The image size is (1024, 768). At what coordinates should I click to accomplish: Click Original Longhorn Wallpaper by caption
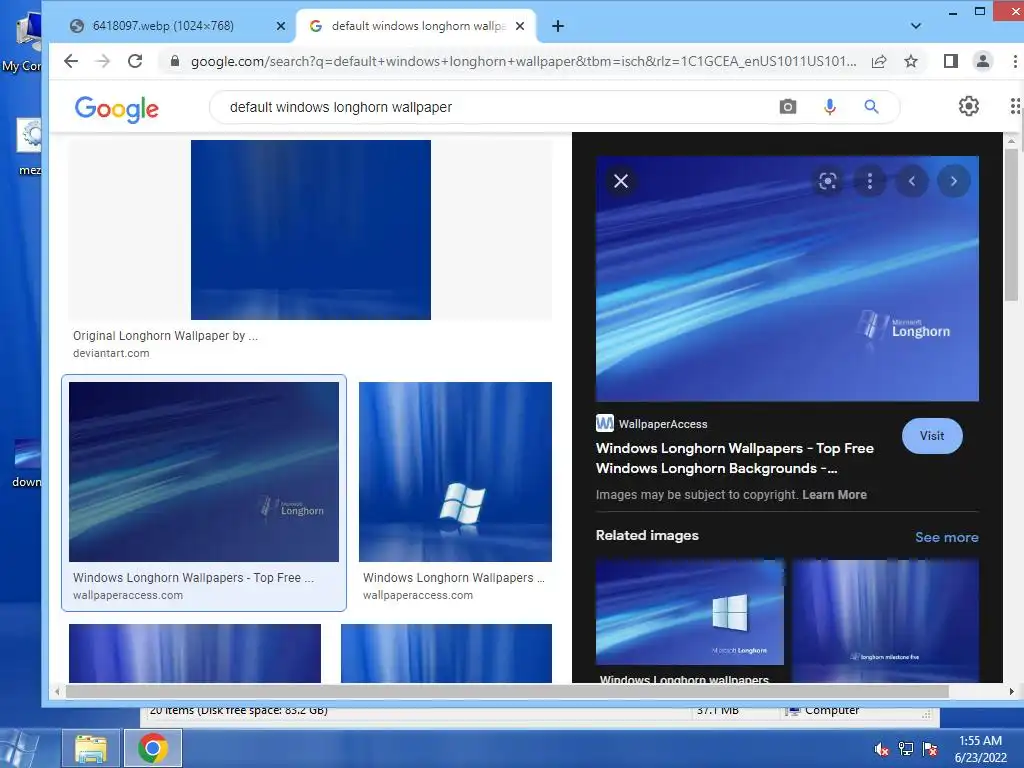(x=165, y=336)
